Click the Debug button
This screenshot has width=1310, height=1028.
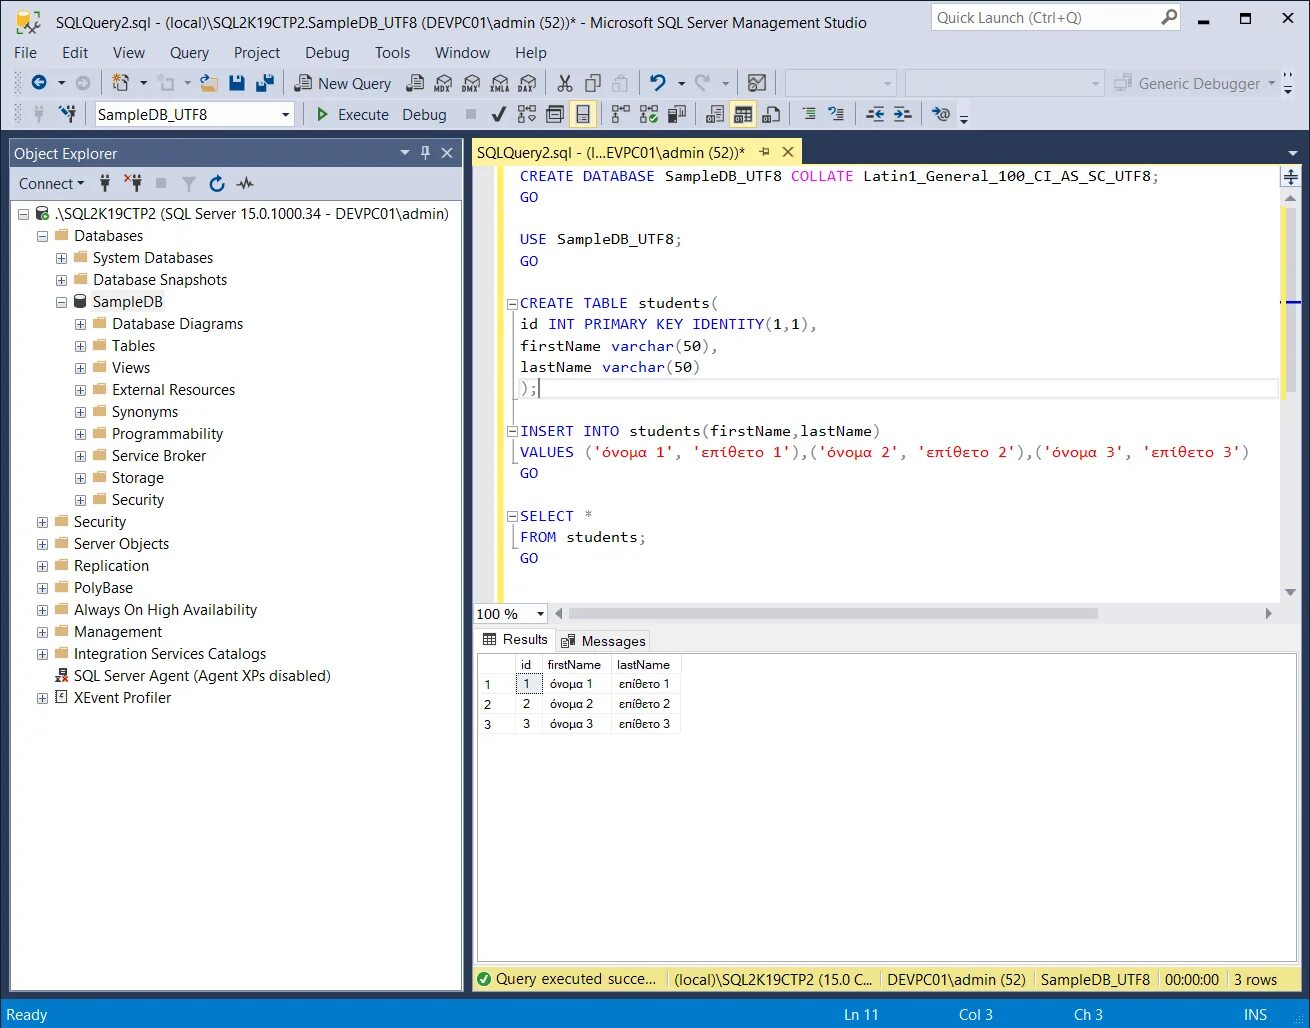tap(424, 114)
